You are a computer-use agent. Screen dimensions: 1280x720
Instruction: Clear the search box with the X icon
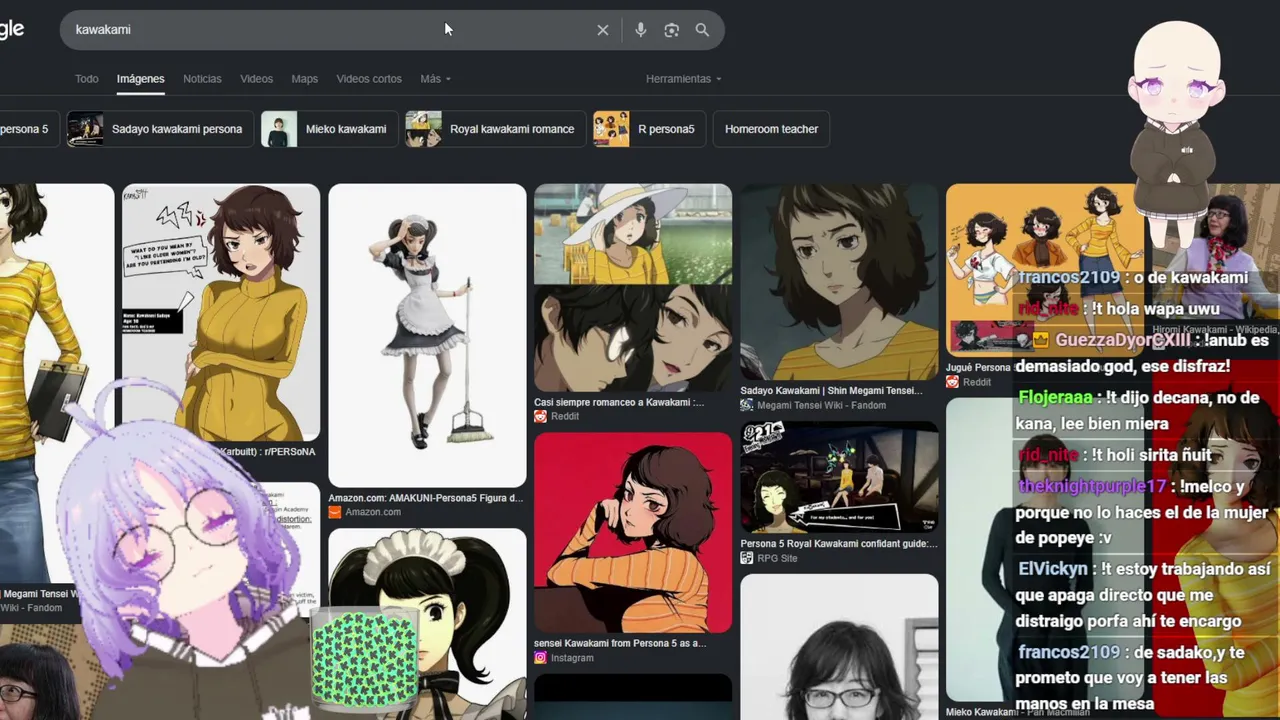click(x=602, y=30)
